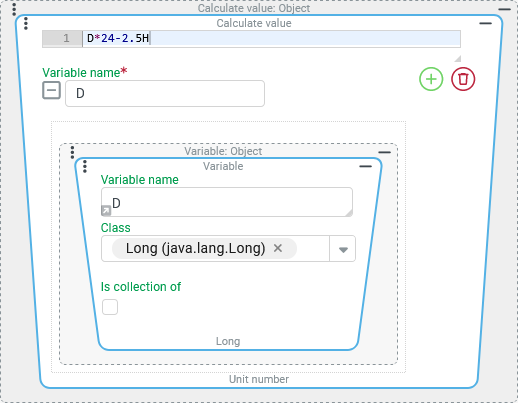Image resolution: width=518 pixels, height=403 pixels.
Task: Collapse the Variable: Object block
Action: pyautogui.click(x=384, y=152)
